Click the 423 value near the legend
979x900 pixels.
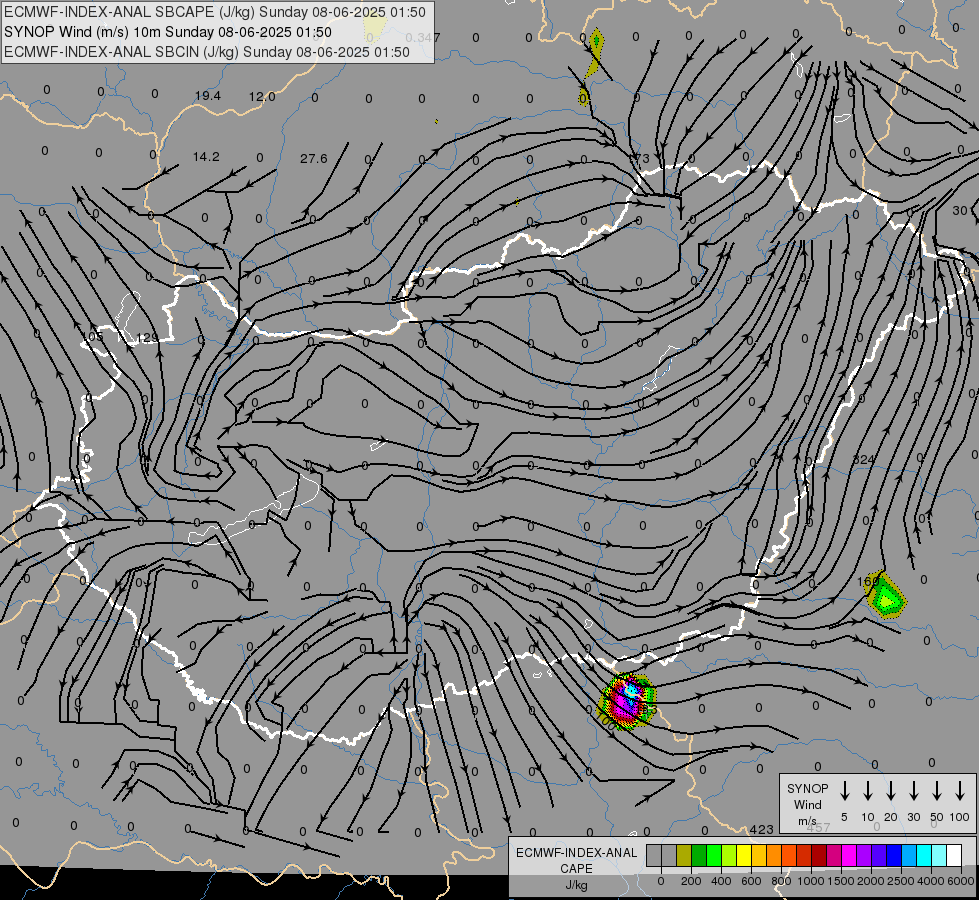pyautogui.click(x=762, y=829)
